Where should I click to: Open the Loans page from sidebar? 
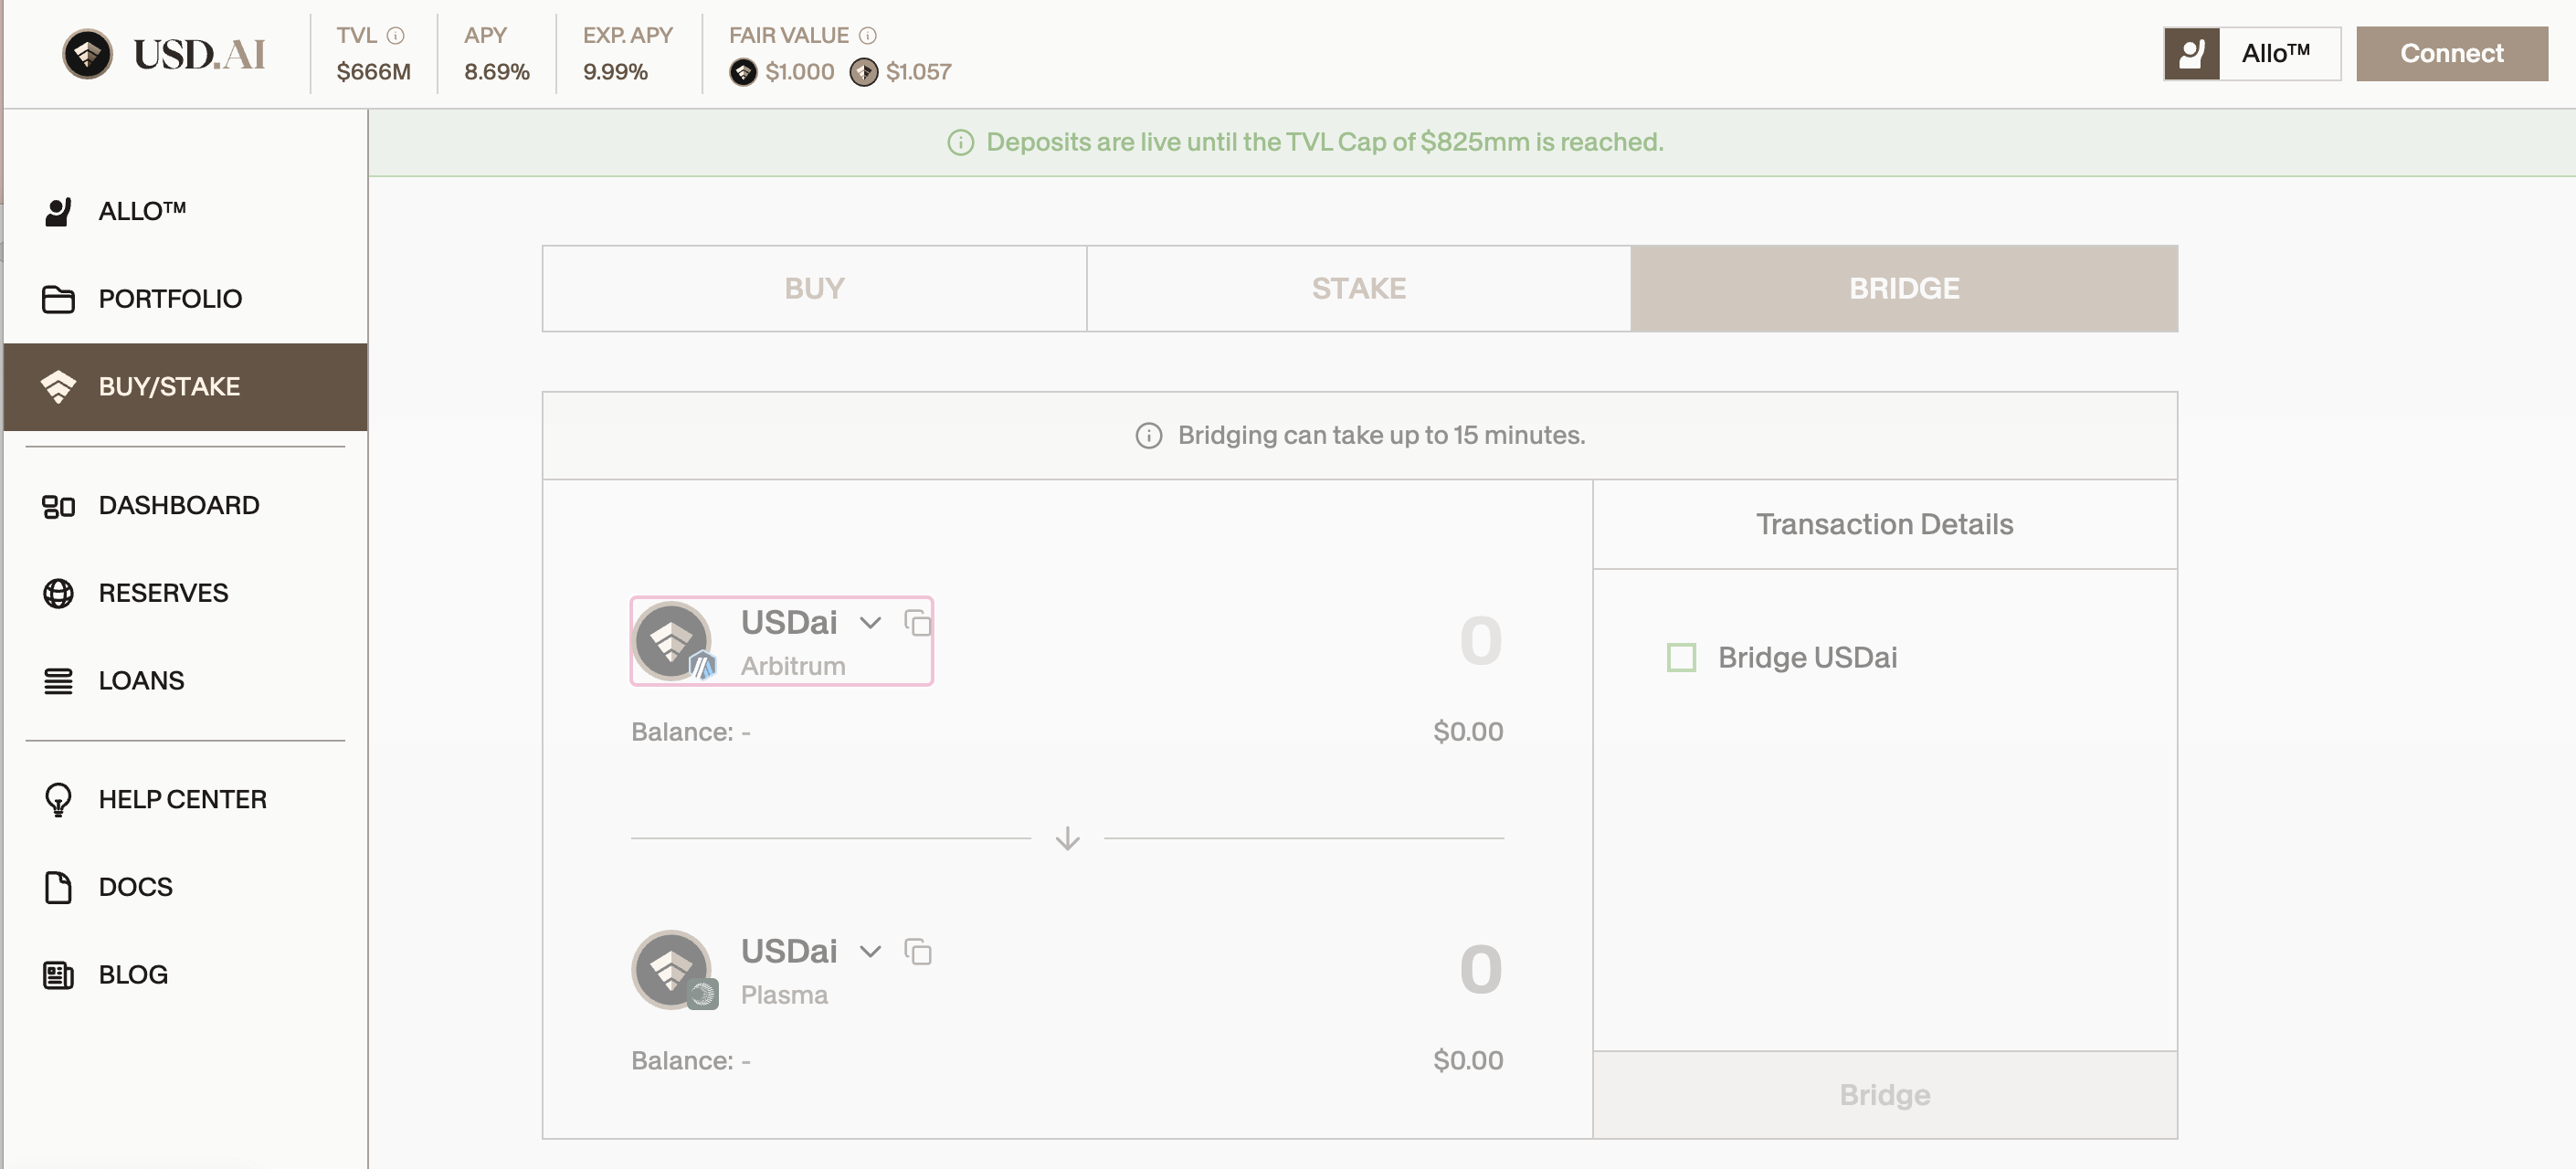point(141,681)
